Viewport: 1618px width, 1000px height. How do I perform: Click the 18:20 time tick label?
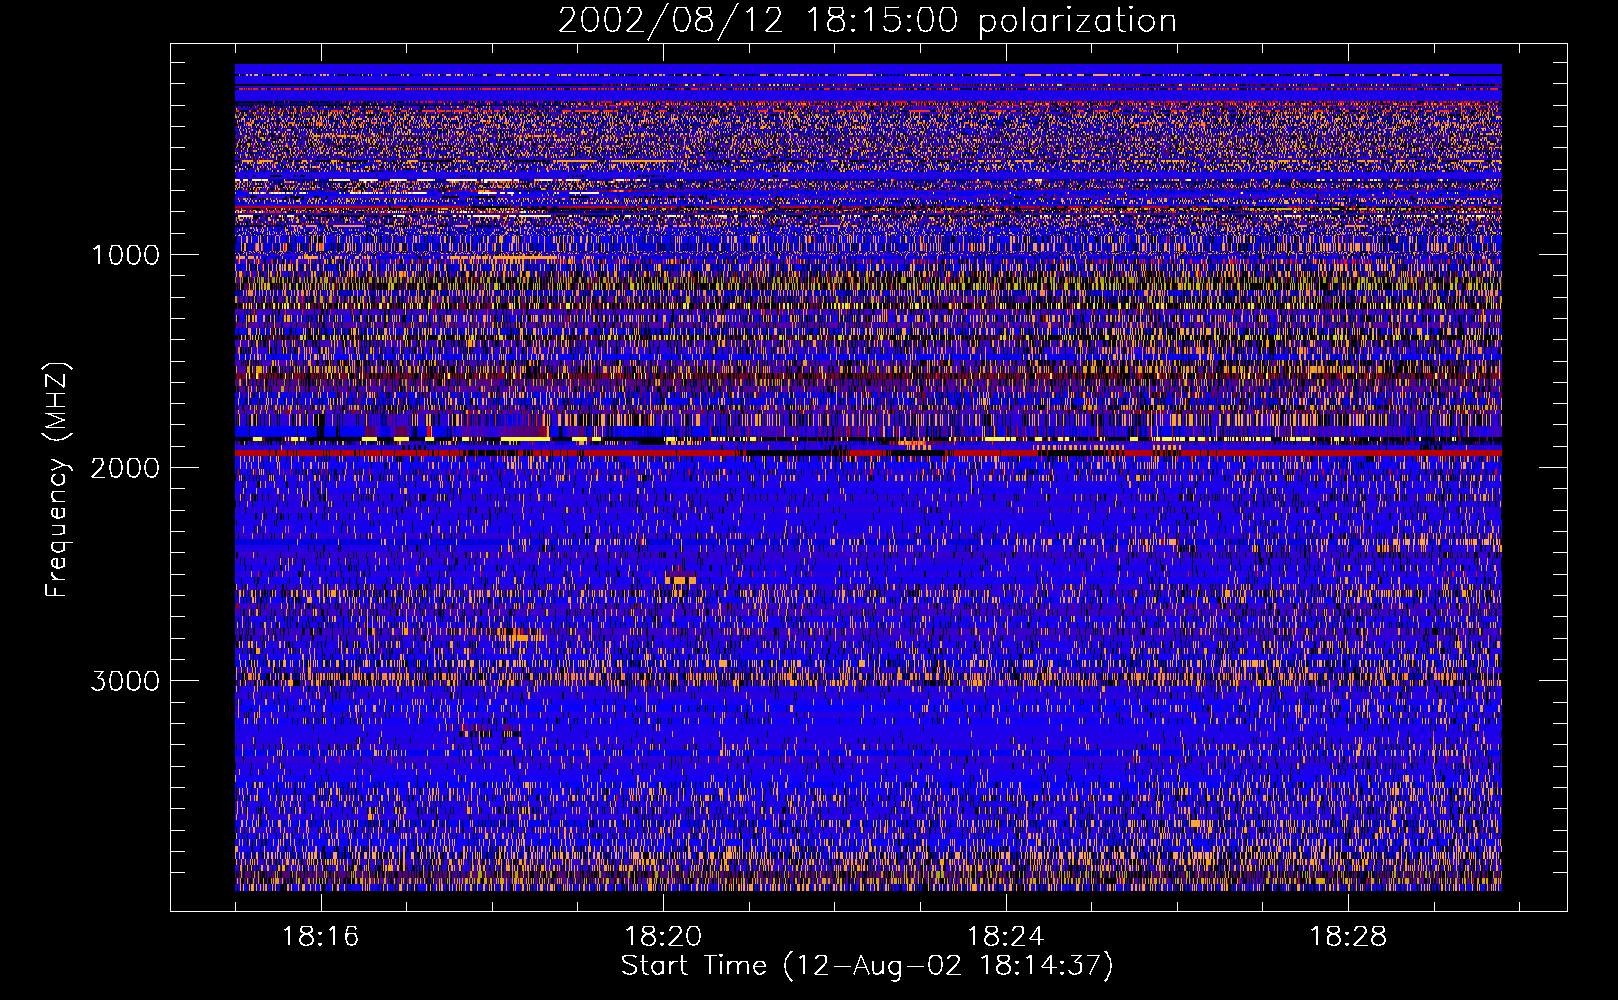pyautogui.click(x=663, y=936)
